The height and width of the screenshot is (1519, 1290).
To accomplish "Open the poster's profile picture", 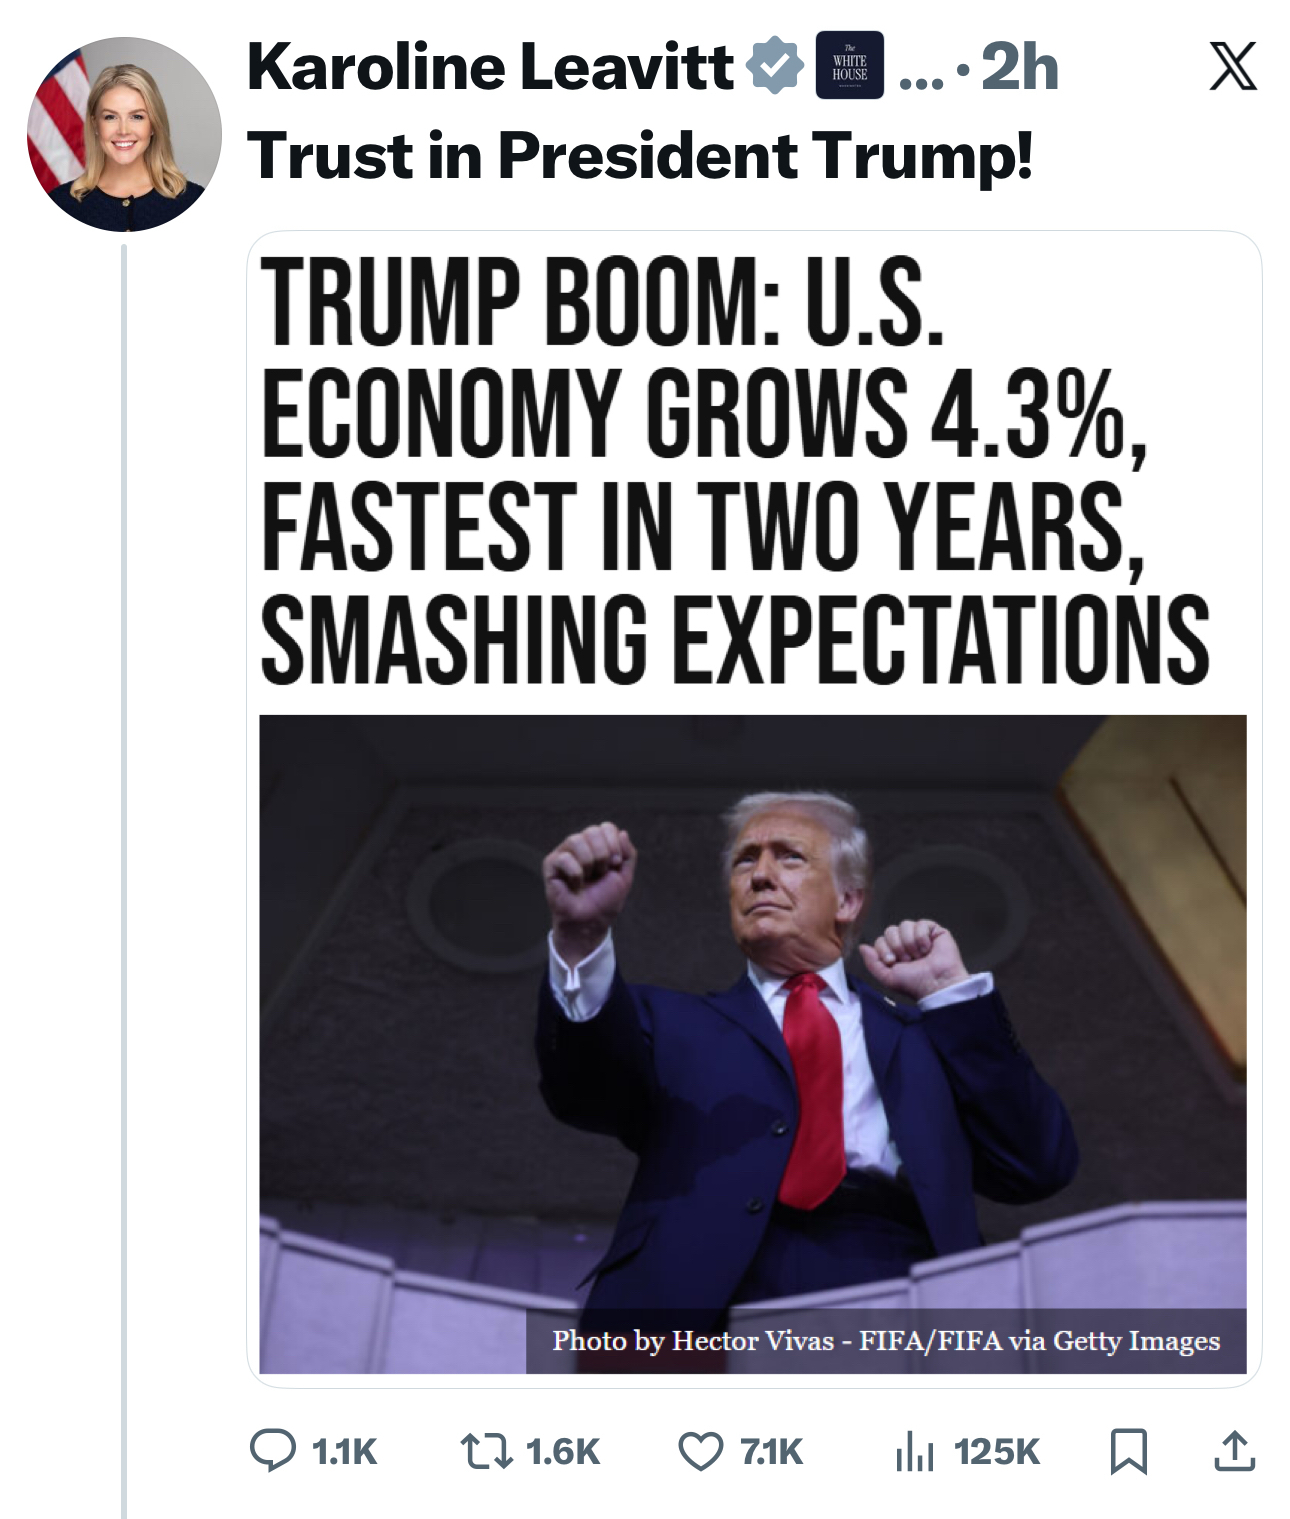I will click(x=124, y=134).
